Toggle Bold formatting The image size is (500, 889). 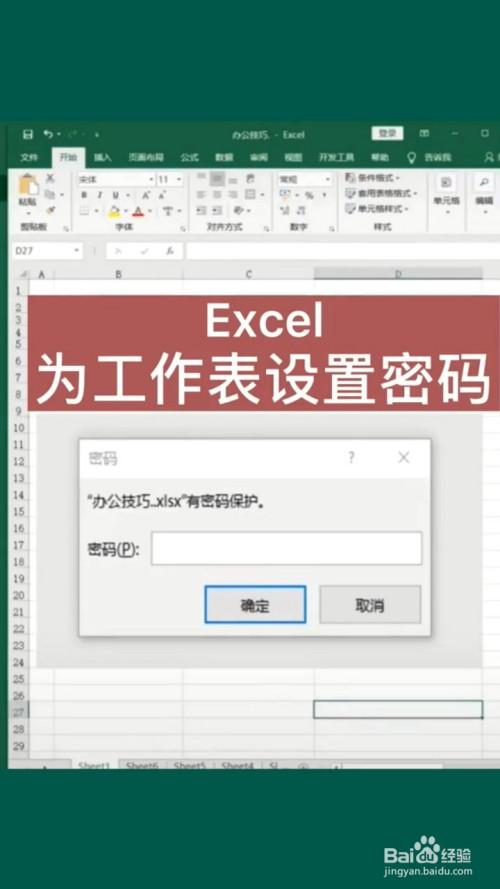click(x=84, y=195)
